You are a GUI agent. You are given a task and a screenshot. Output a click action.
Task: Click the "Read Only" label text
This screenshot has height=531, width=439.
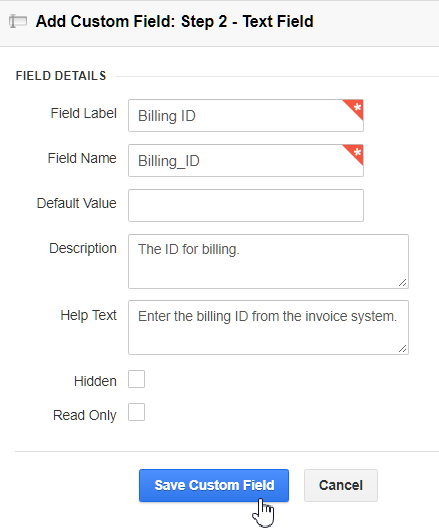tap(85, 415)
